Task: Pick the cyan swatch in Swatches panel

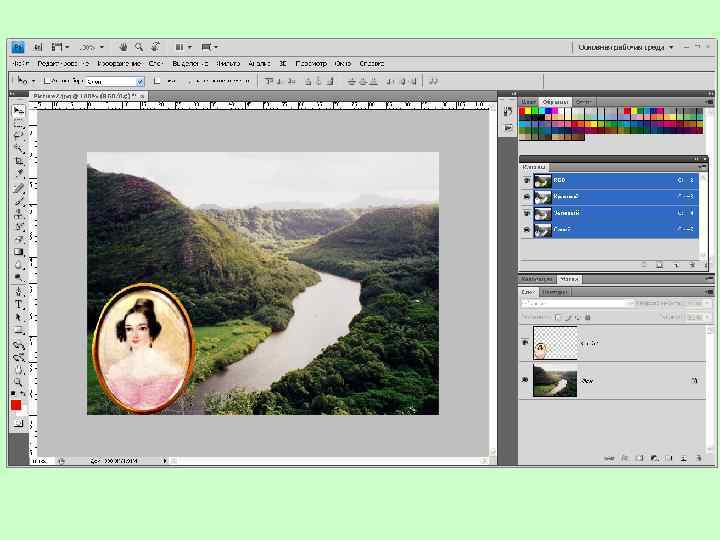Action: (x=542, y=111)
